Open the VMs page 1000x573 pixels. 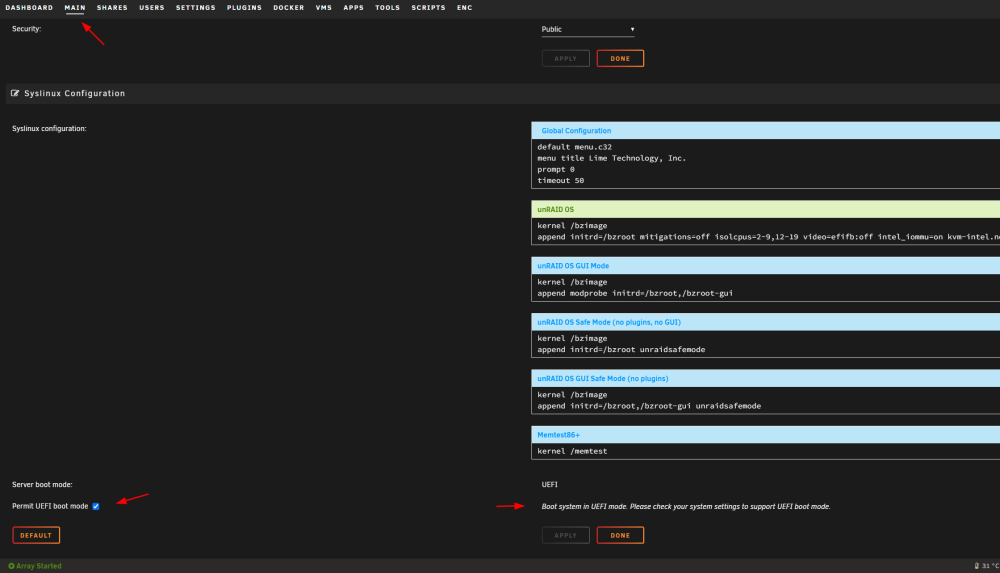click(324, 8)
